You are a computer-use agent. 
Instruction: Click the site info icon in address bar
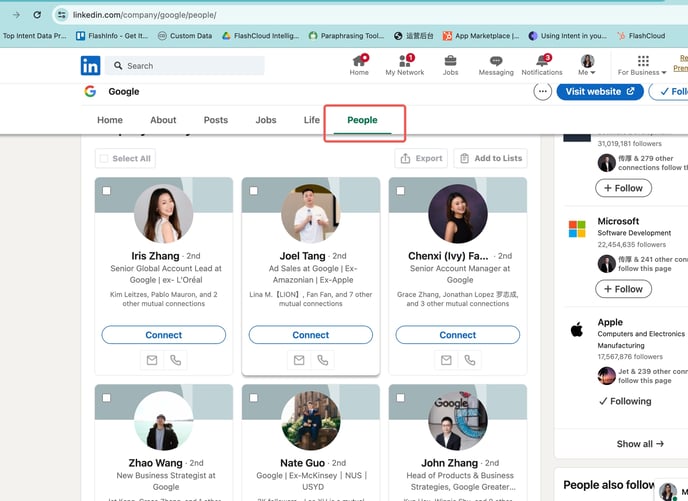(61, 15)
